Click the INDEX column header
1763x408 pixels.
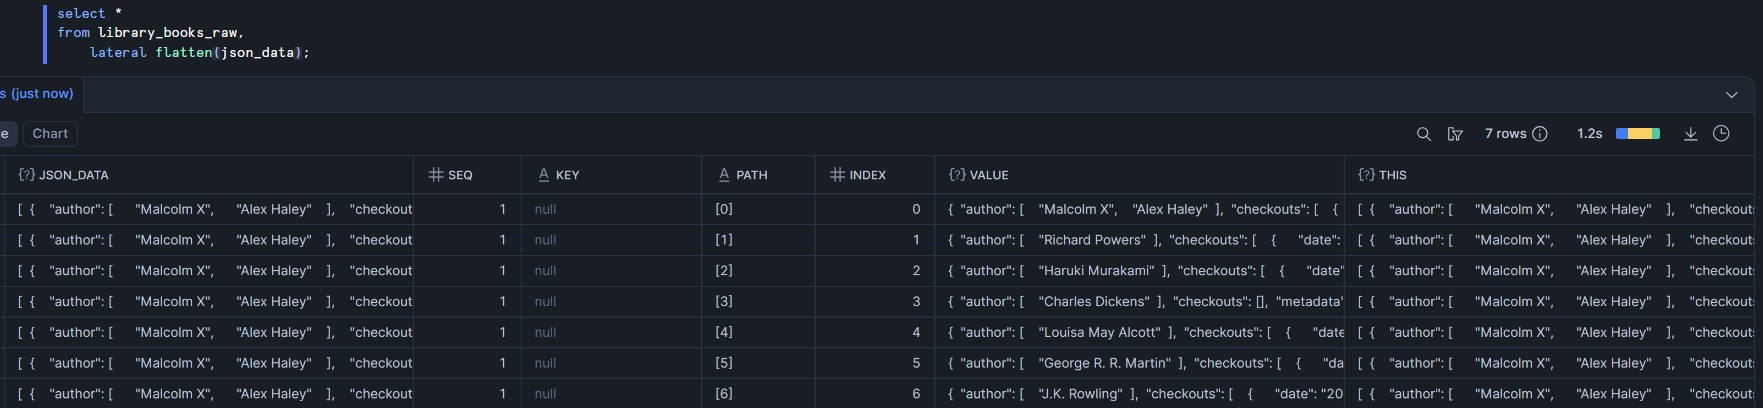867,175
